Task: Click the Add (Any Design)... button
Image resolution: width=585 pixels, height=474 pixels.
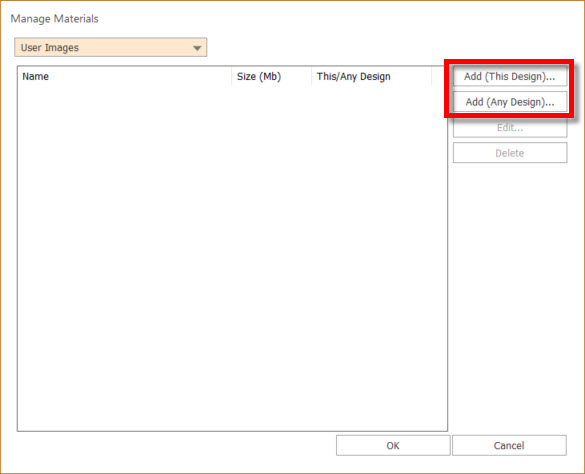Action: (x=510, y=102)
